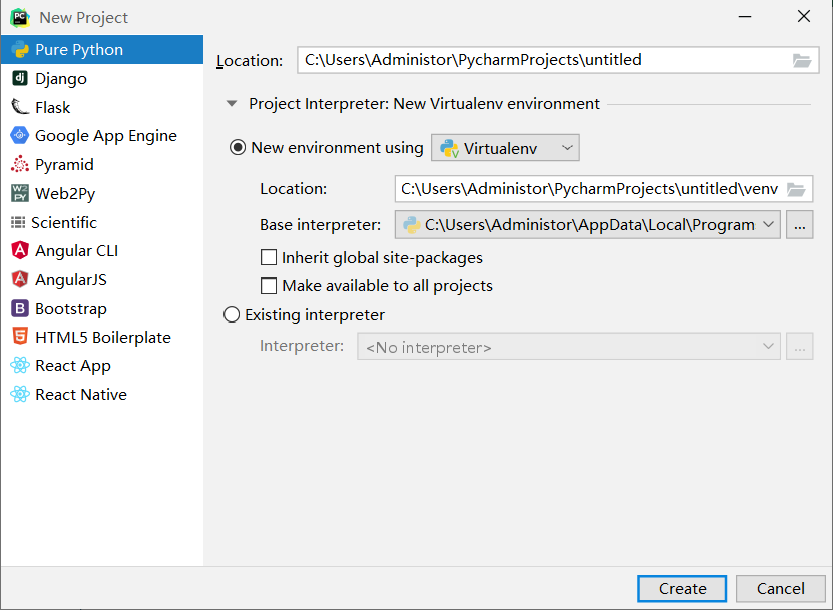The height and width of the screenshot is (610, 833).
Task: Select Bootstrap project type label
Action: (71, 308)
